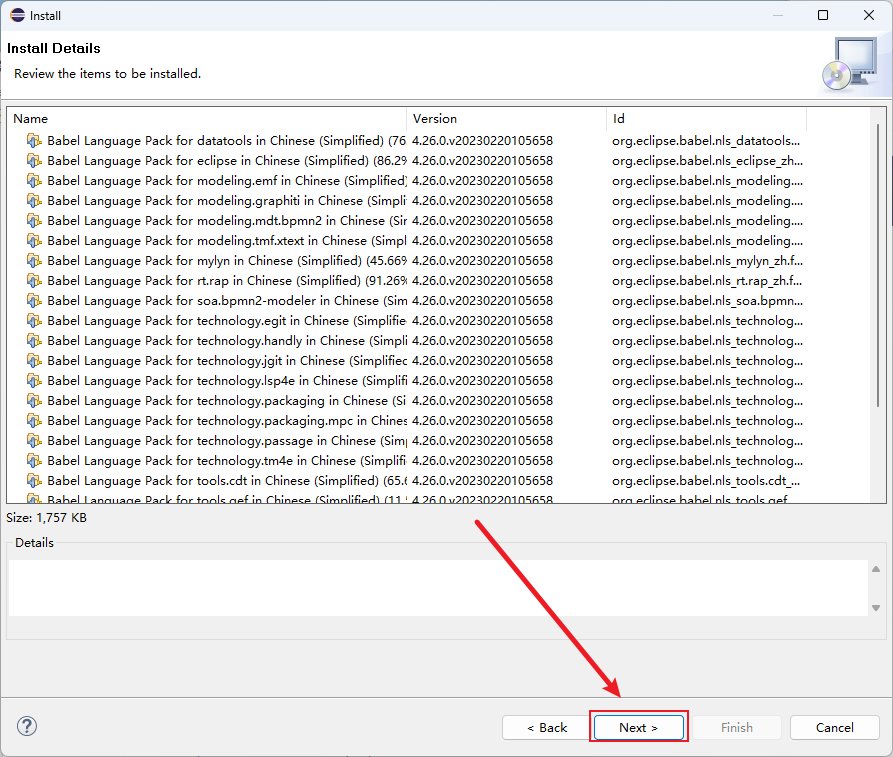The image size is (893, 757).
Task: Go to the next step with Next
Action: tap(638, 727)
